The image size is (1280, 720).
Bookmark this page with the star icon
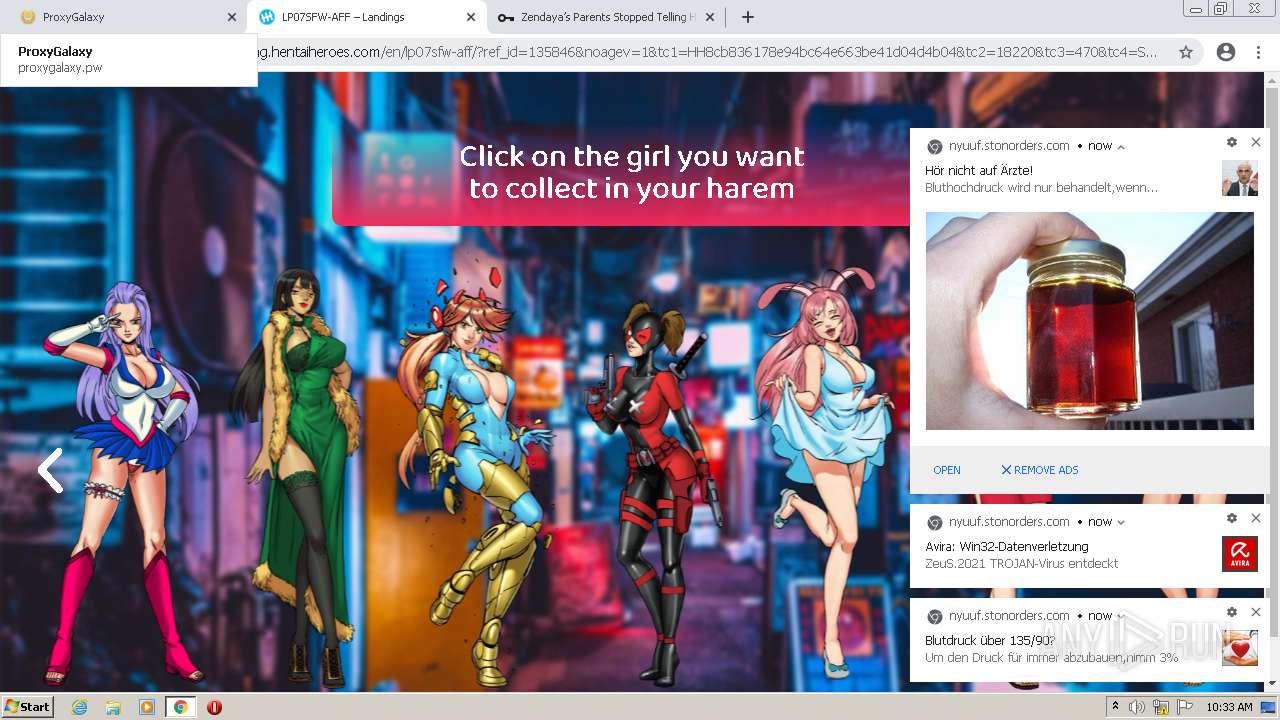pos(1186,52)
